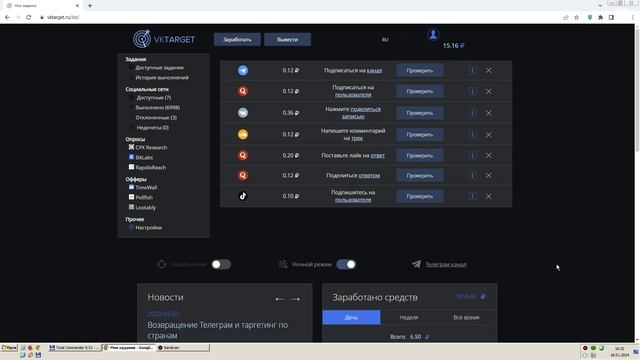Open the RU language selector
640x360 pixels.
click(385, 40)
